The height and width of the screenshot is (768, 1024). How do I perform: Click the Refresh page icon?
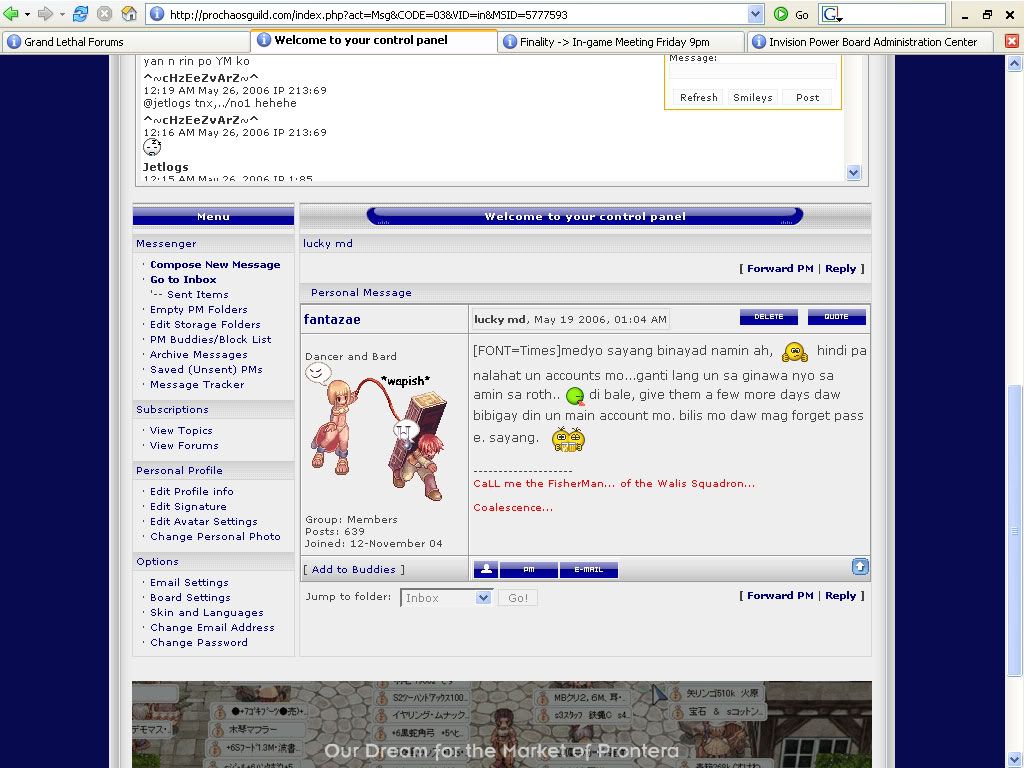click(81, 14)
